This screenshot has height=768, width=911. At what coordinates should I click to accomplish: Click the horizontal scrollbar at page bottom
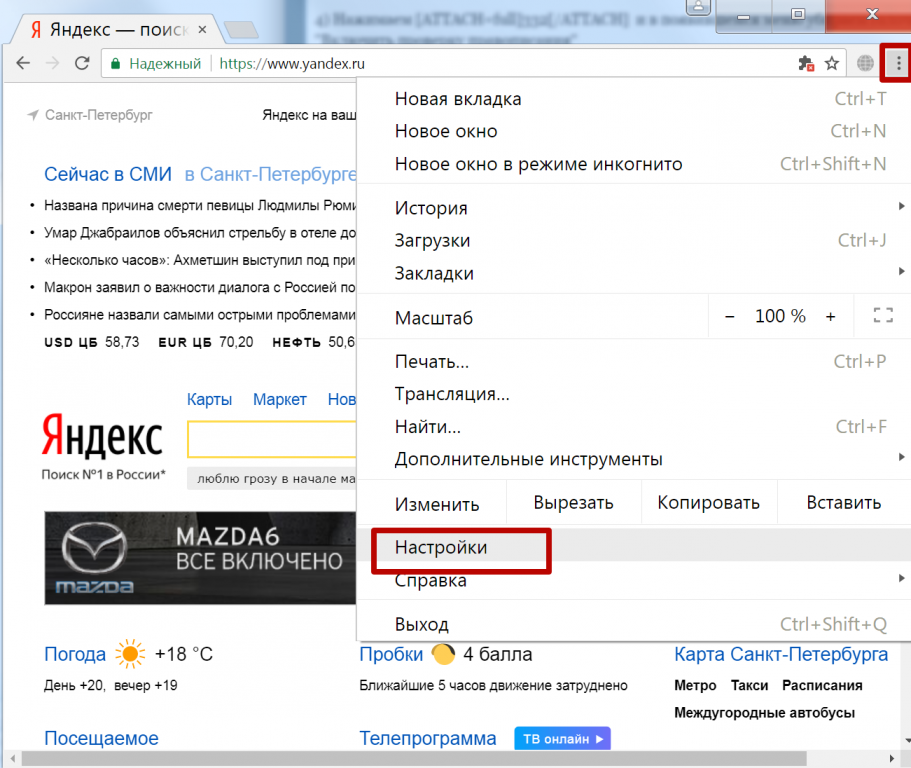(414, 758)
